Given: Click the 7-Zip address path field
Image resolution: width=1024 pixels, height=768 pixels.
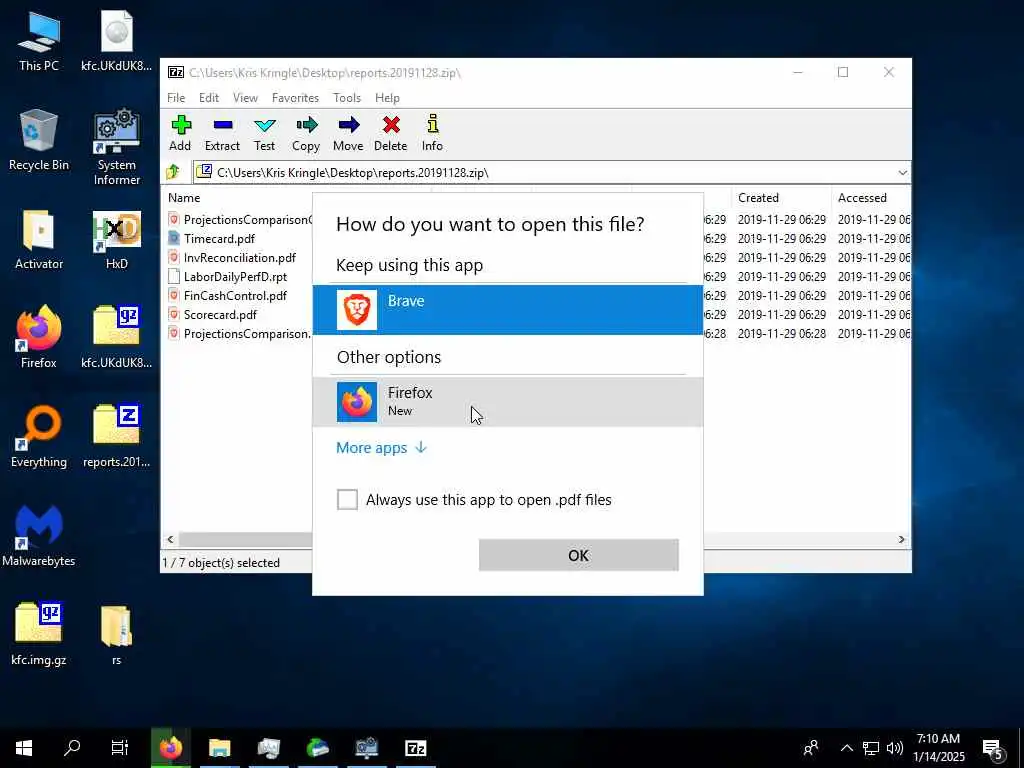Looking at the screenshot, I should 552,173.
